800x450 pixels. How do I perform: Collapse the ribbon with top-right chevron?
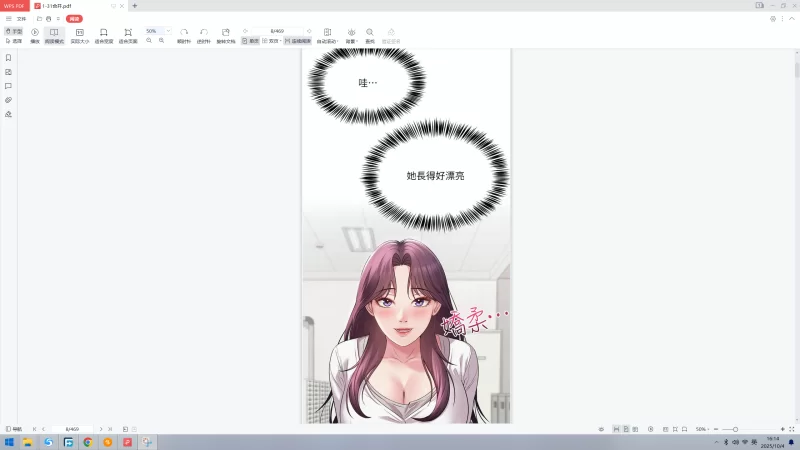point(792,19)
